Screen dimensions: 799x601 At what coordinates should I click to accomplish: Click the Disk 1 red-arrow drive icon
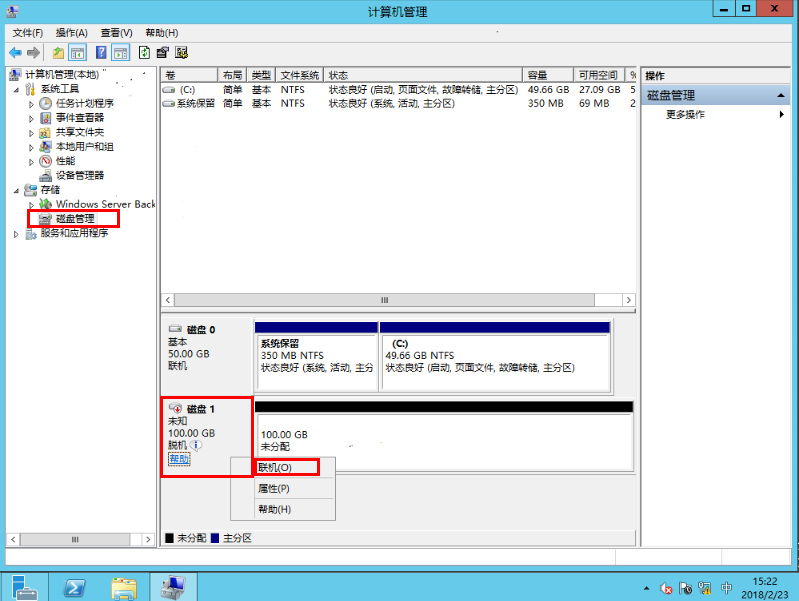tap(175, 408)
